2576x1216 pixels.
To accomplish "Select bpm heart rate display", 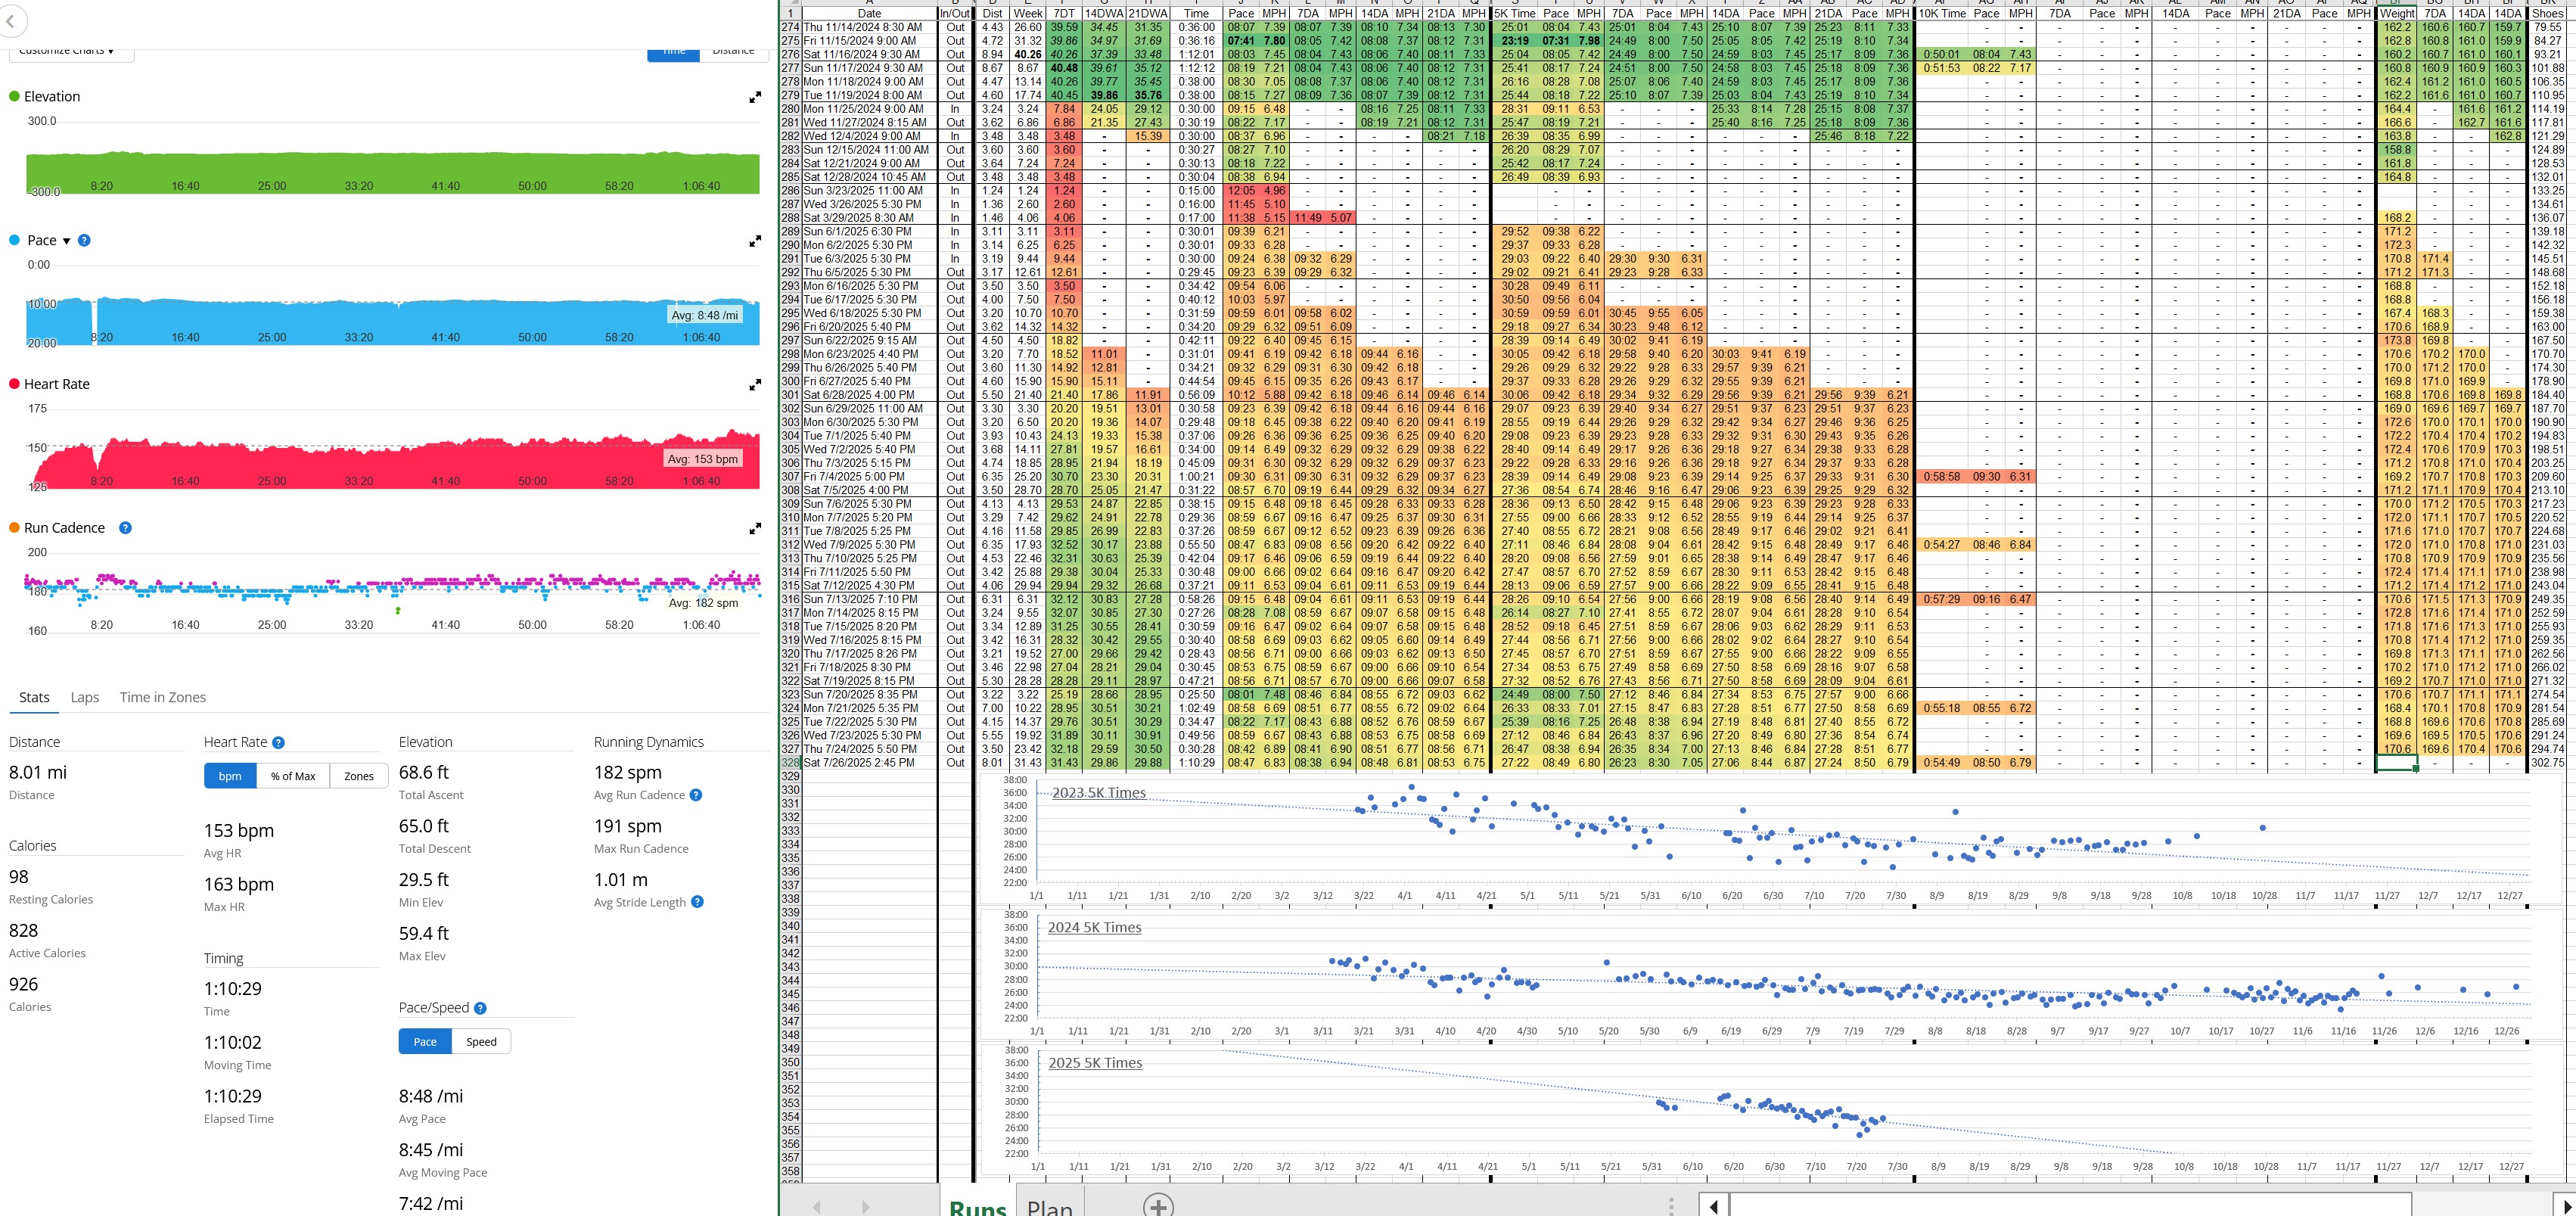I will click(230, 776).
